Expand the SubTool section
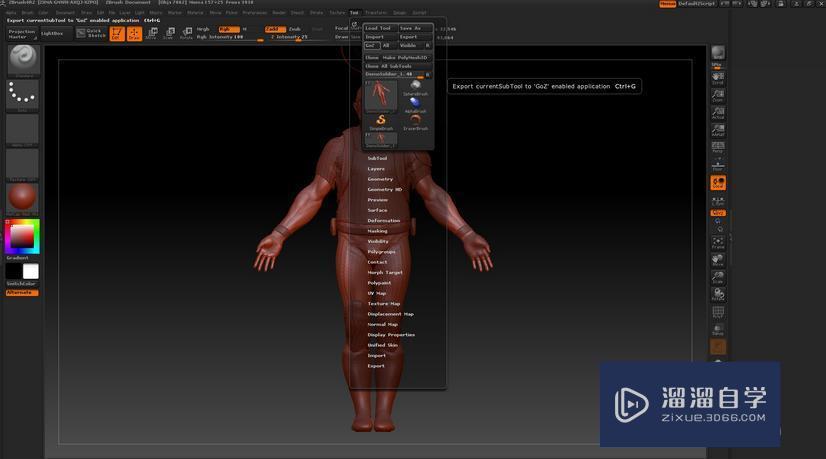Screen dimensions: 826x459 (x=377, y=158)
